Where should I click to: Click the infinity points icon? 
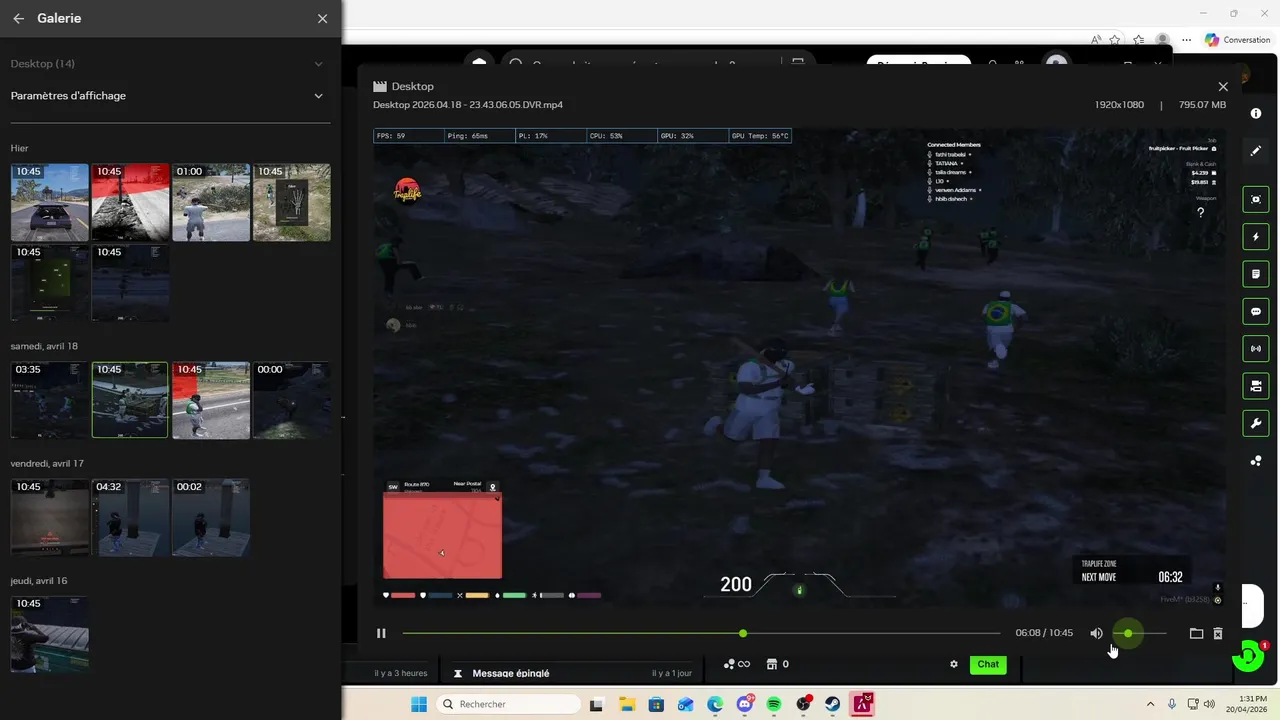pos(736,664)
